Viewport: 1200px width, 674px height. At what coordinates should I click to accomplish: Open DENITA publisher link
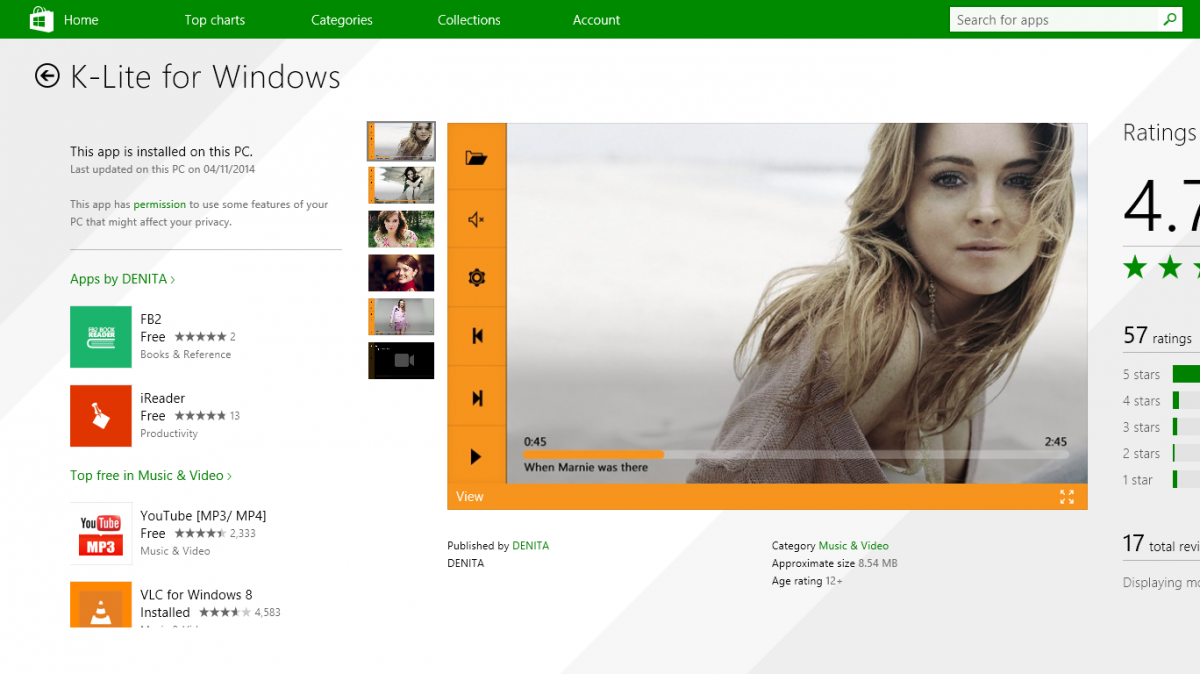coord(530,546)
